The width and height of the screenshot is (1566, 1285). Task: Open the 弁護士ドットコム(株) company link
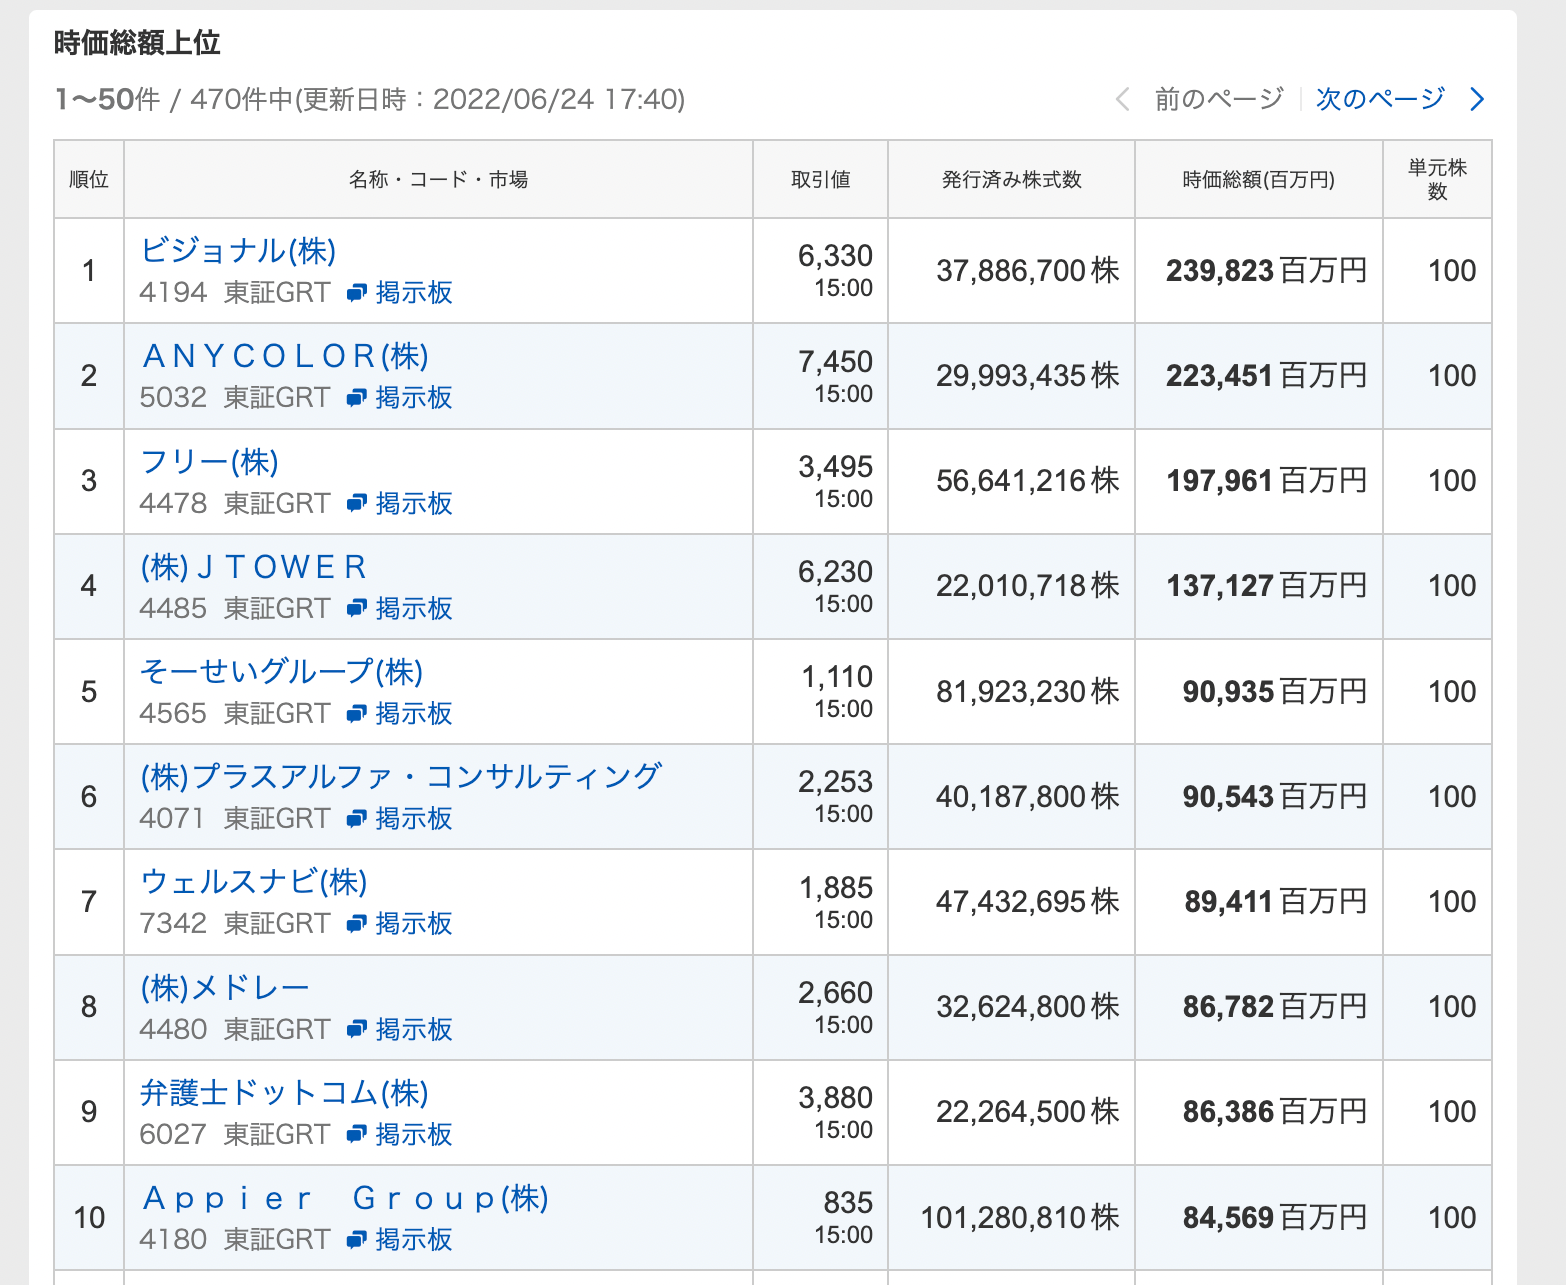[285, 1092]
